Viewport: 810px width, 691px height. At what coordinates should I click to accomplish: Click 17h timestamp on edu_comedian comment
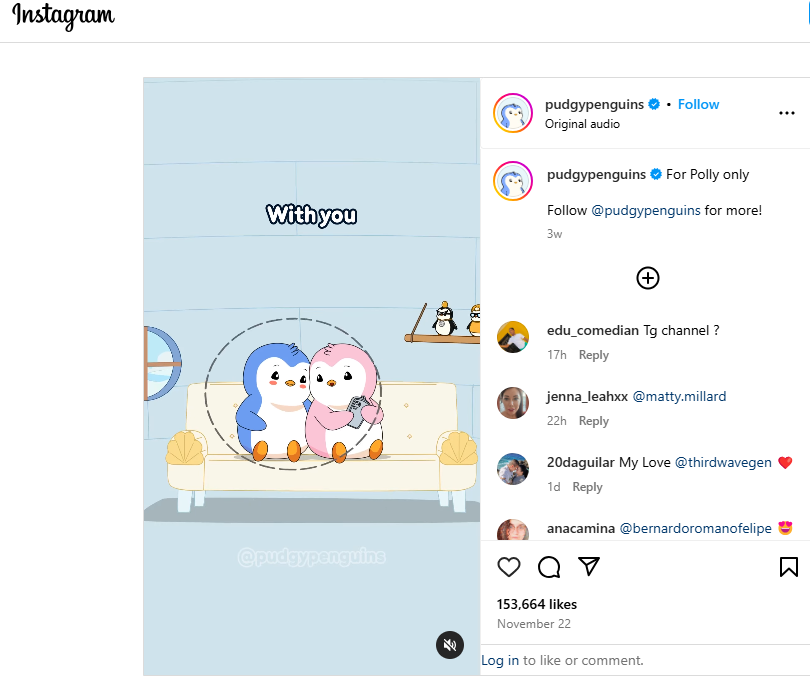click(x=557, y=355)
